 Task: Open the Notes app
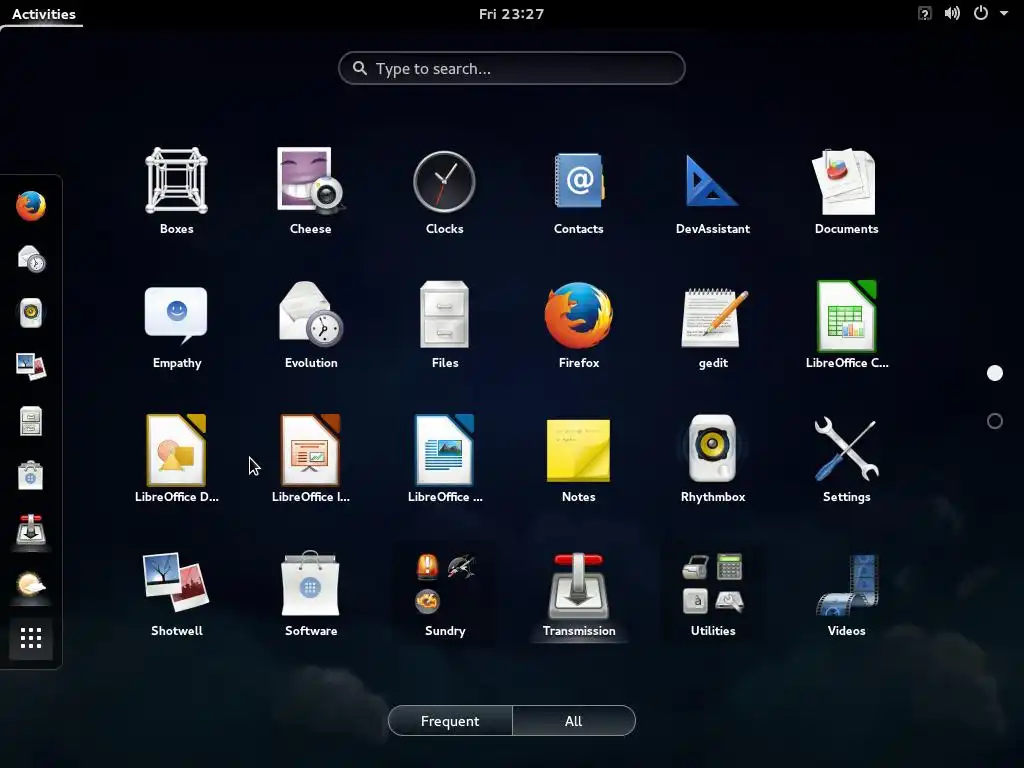(579, 459)
